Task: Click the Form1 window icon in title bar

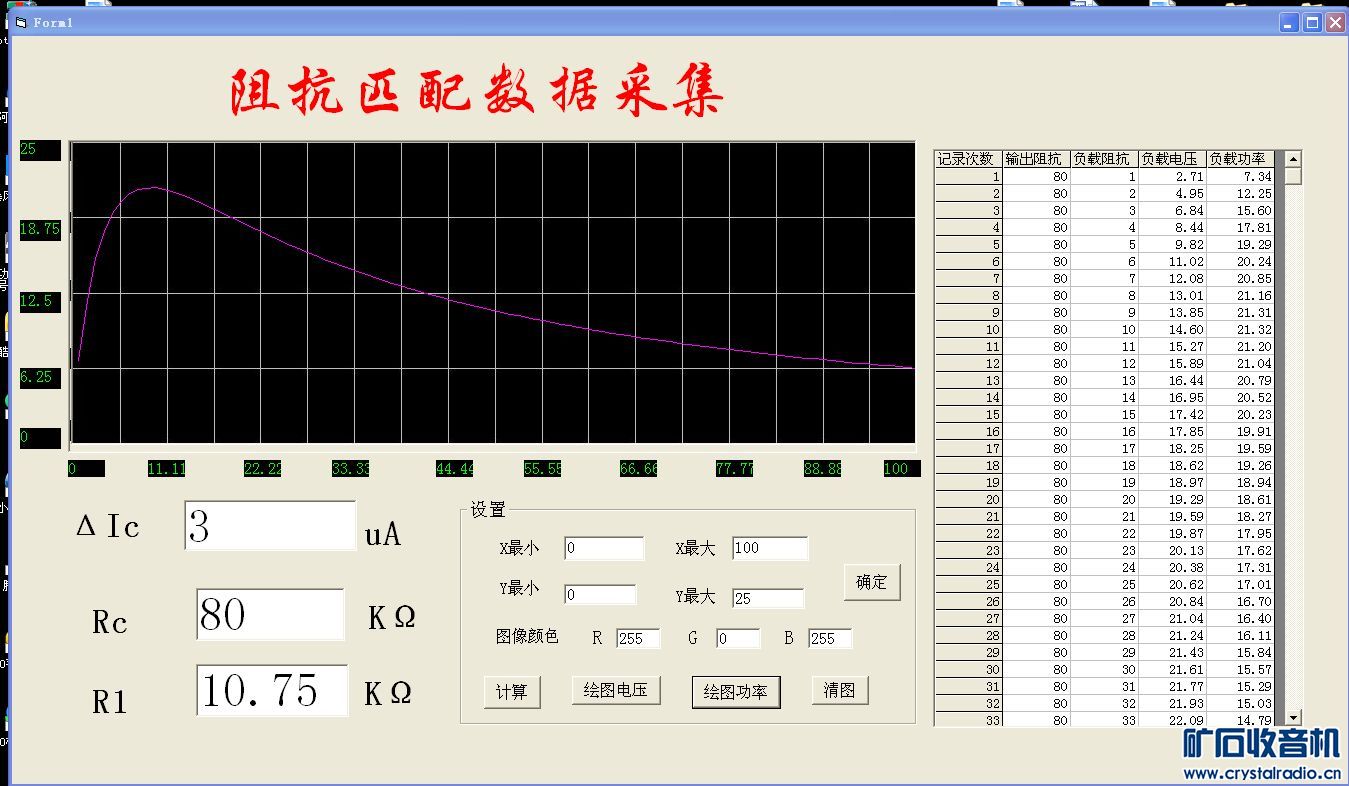Action: click(x=21, y=22)
